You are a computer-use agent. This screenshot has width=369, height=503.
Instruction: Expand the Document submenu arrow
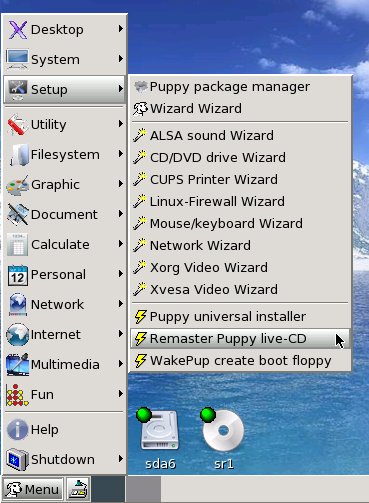121,214
